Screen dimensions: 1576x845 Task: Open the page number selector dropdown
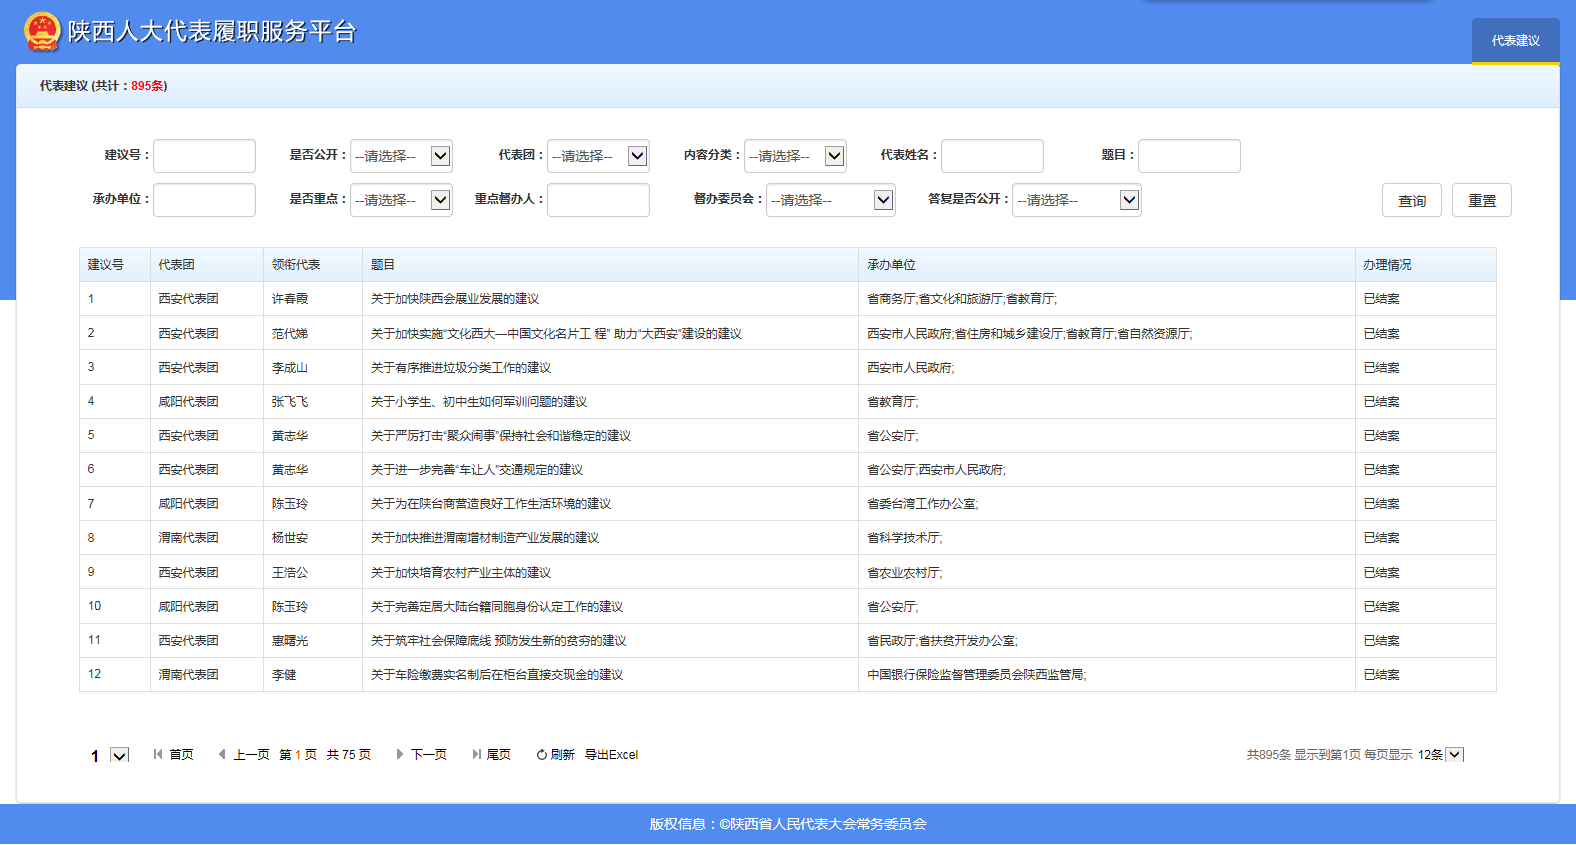point(119,755)
